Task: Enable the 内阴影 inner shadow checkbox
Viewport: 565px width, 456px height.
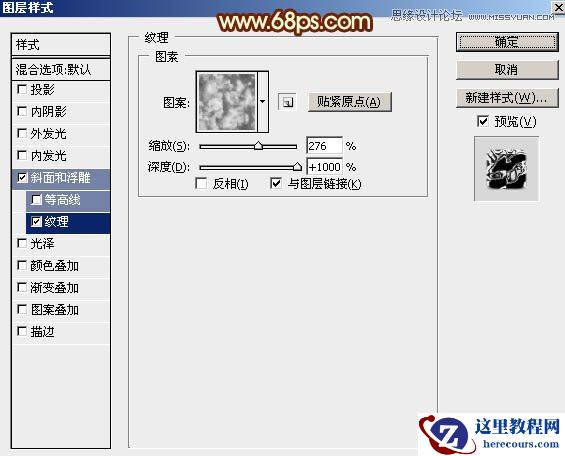Action: 22,111
